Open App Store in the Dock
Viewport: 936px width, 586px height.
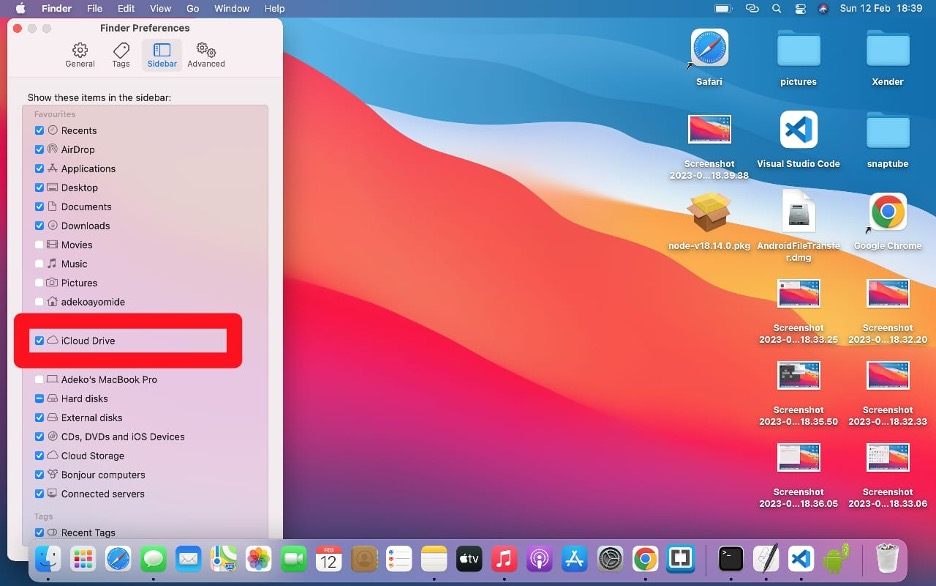coord(574,559)
